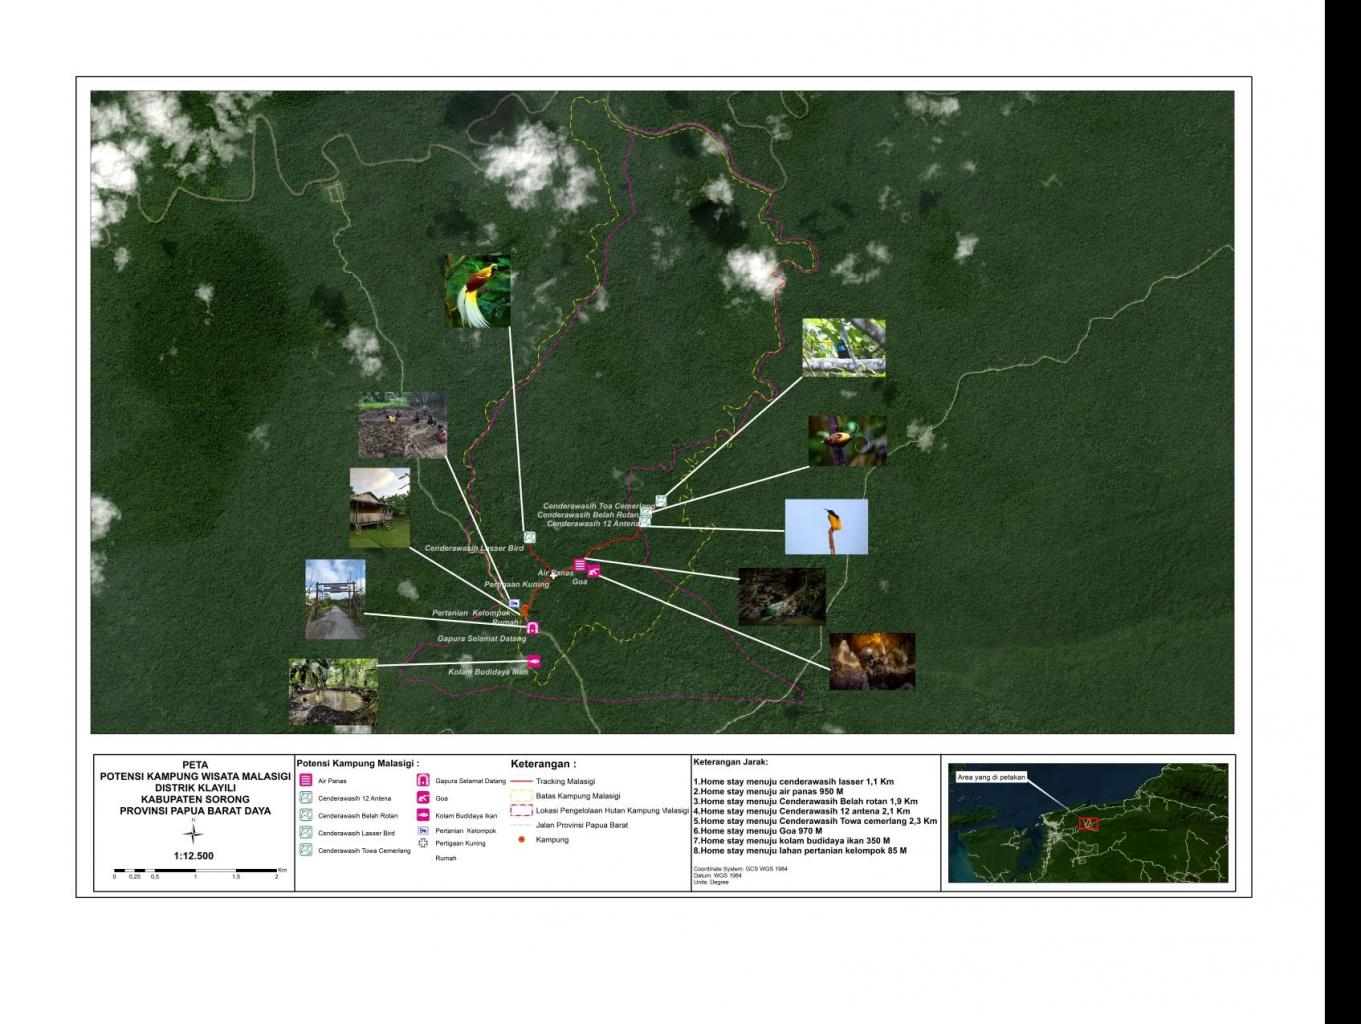The image size is (1361, 1024).
Task: Click the 'Rumah' legend label
Action: click(x=446, y=858)
